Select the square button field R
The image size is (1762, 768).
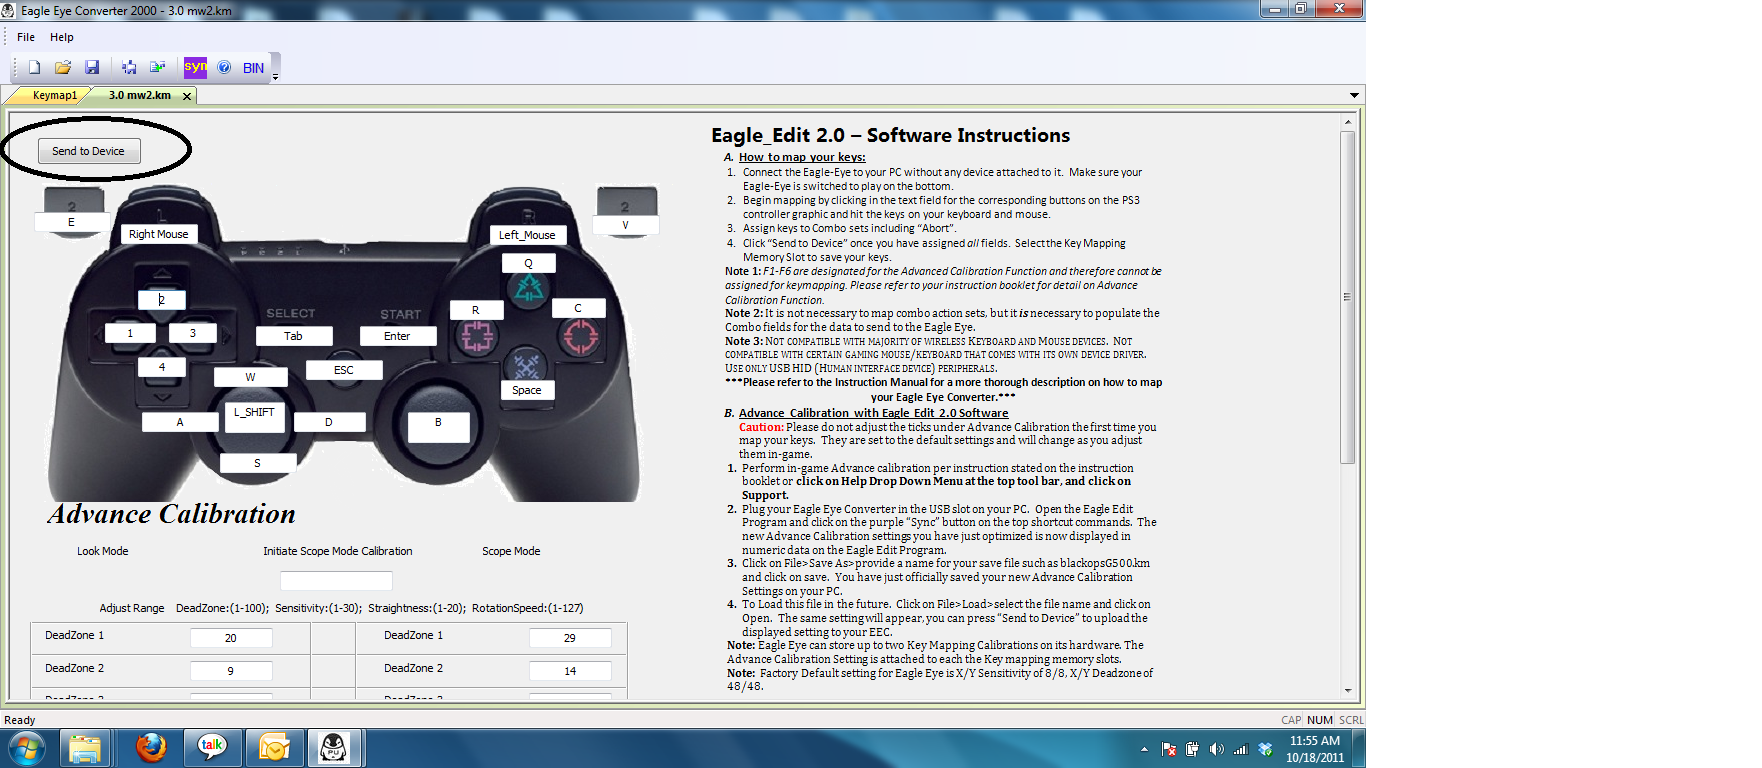(475, 310)
